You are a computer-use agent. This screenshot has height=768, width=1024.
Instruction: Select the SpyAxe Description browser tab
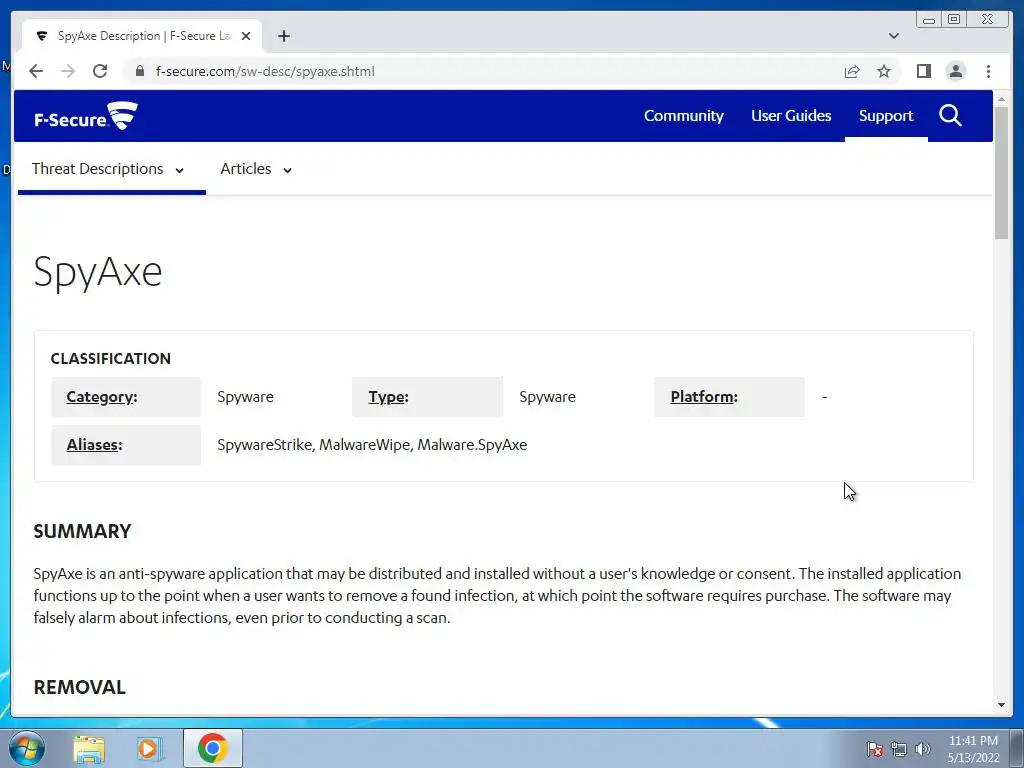pyautogui.click(x=142, y=36)
